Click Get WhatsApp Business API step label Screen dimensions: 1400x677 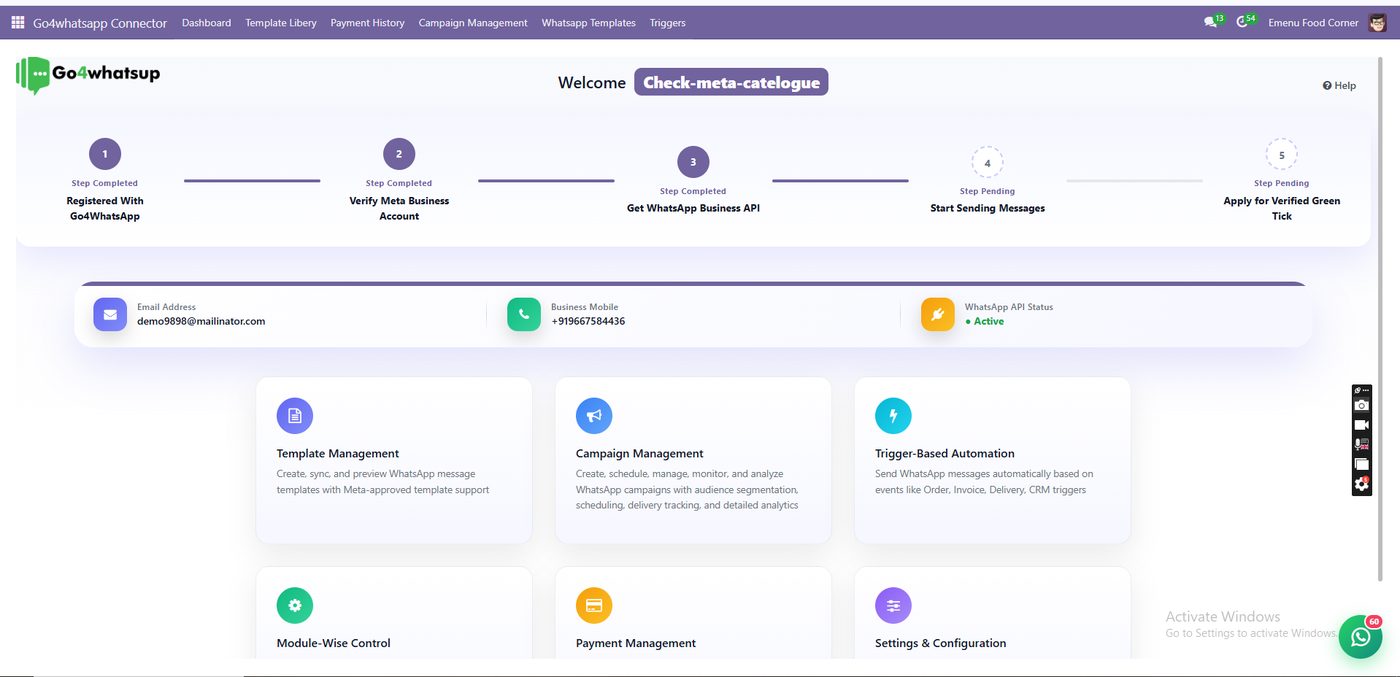coord(693,208)
